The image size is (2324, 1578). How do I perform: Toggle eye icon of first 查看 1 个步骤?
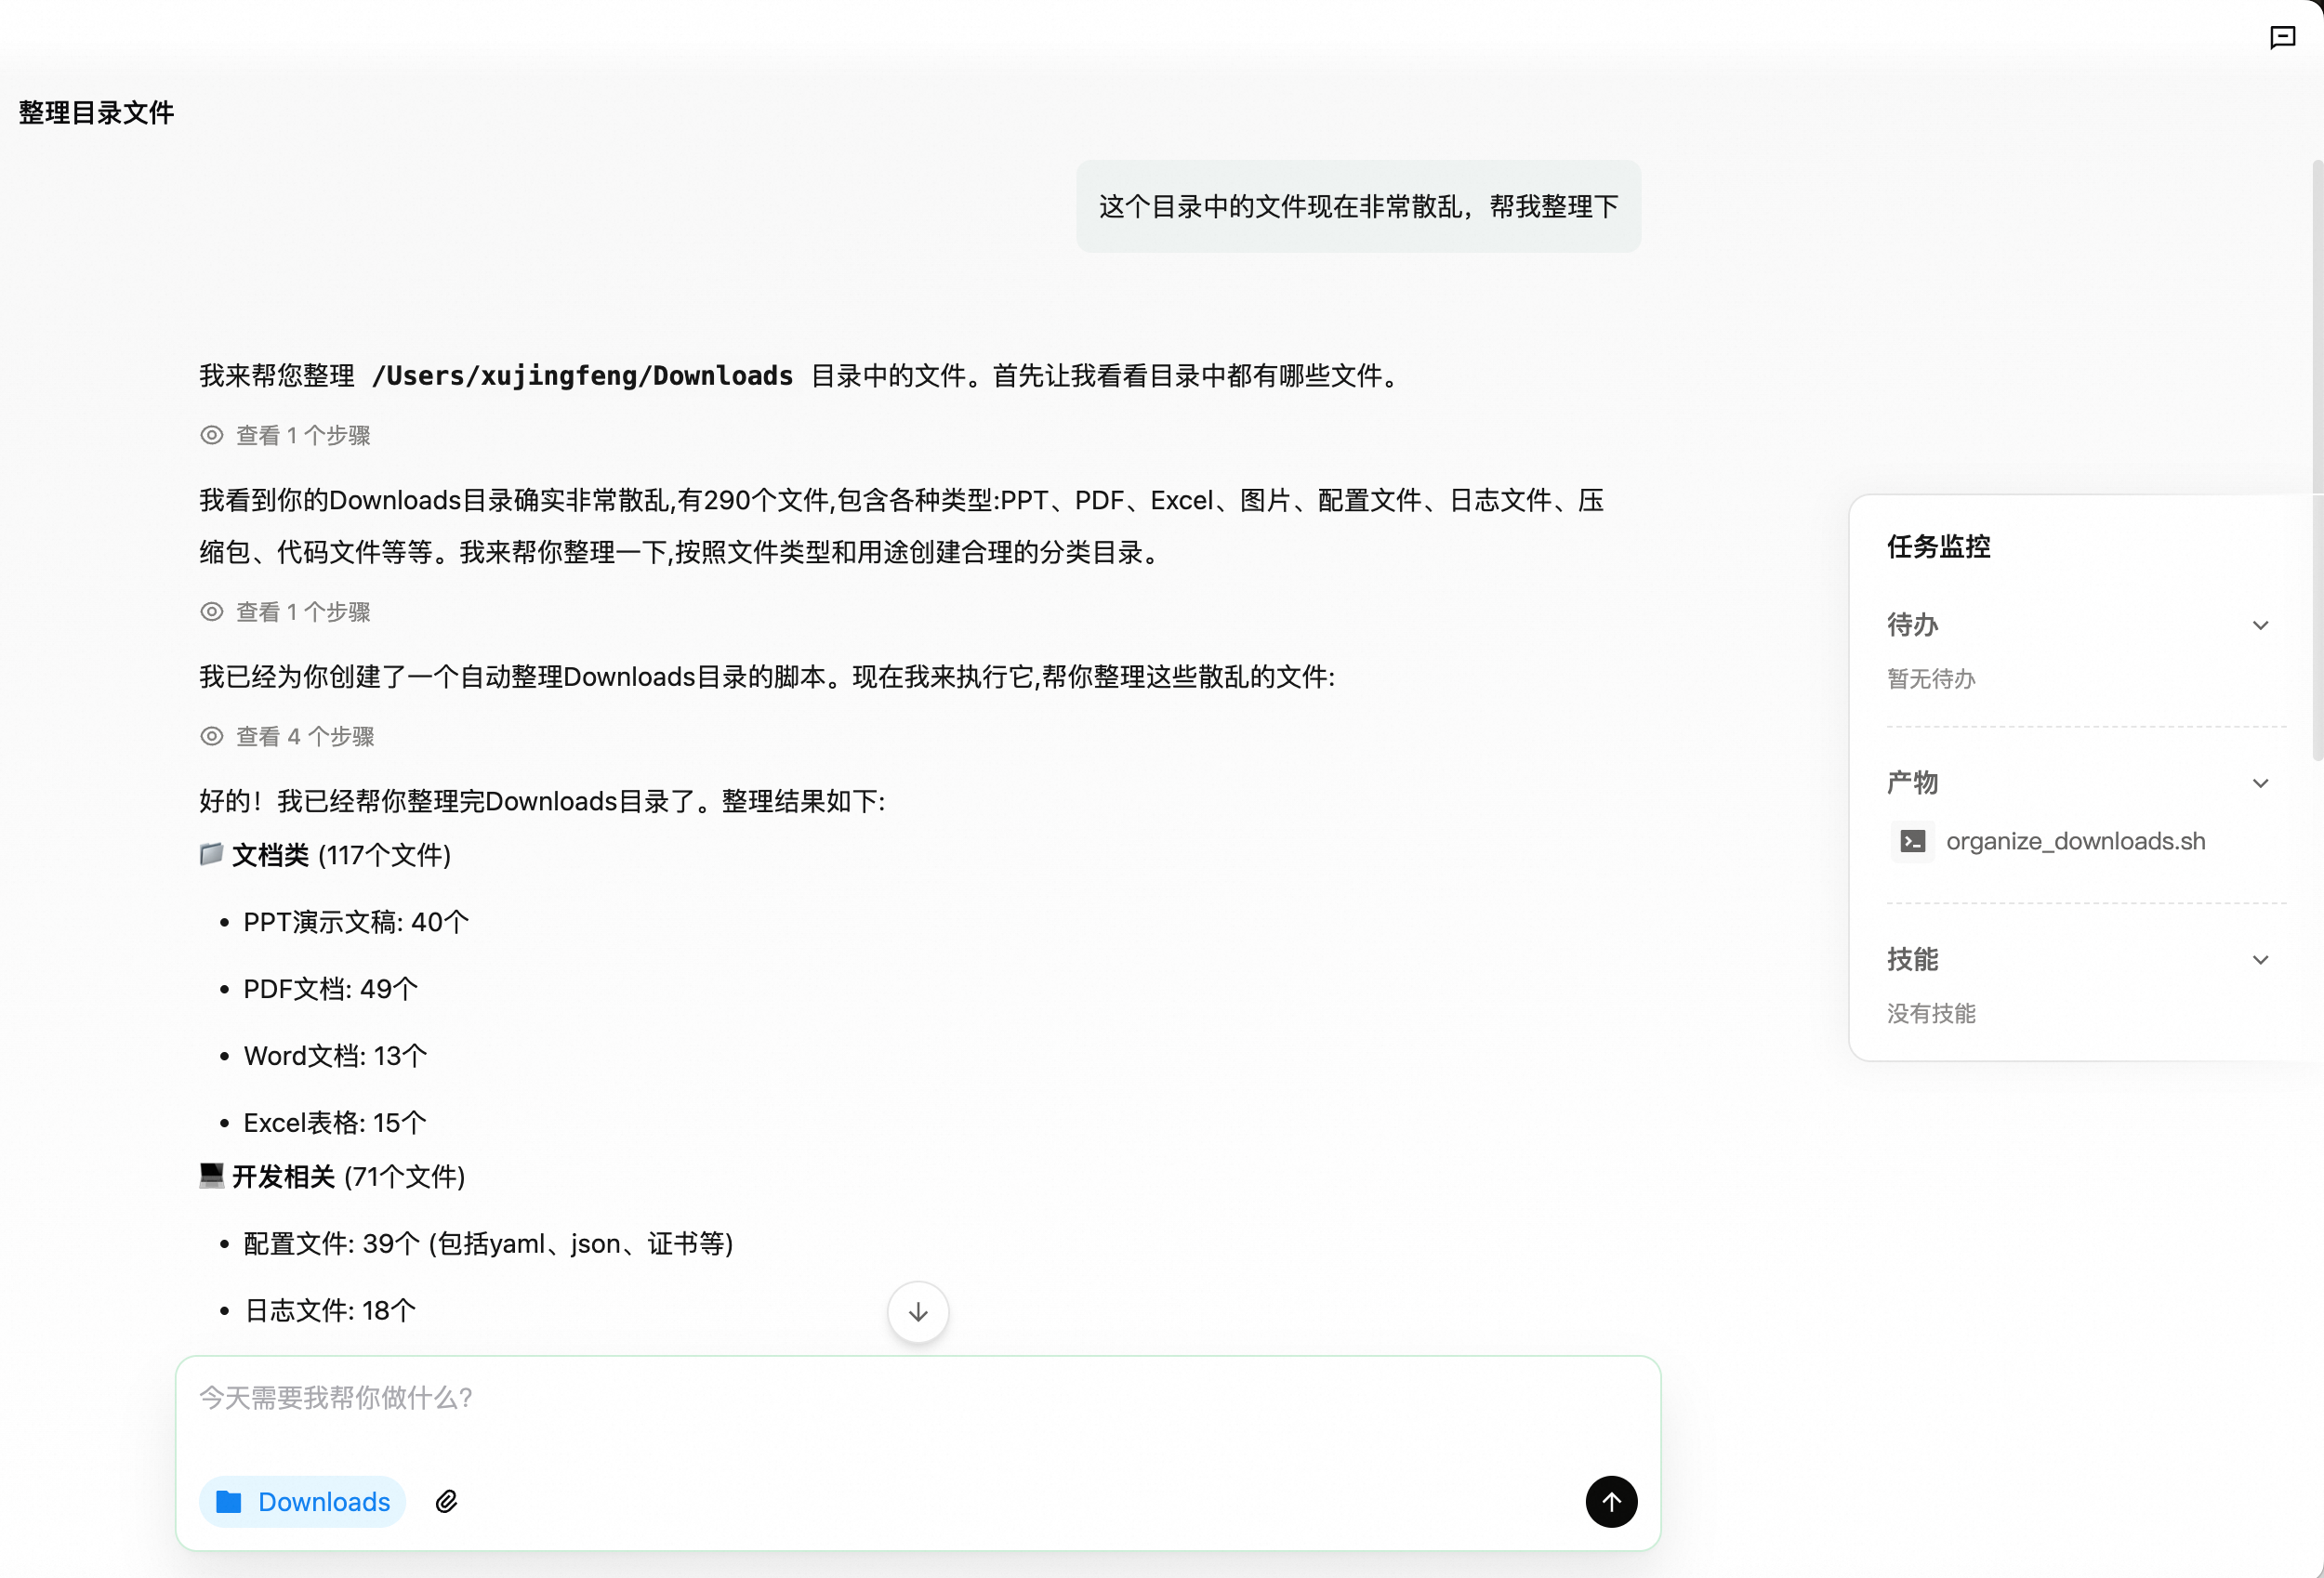coord(211,435)
